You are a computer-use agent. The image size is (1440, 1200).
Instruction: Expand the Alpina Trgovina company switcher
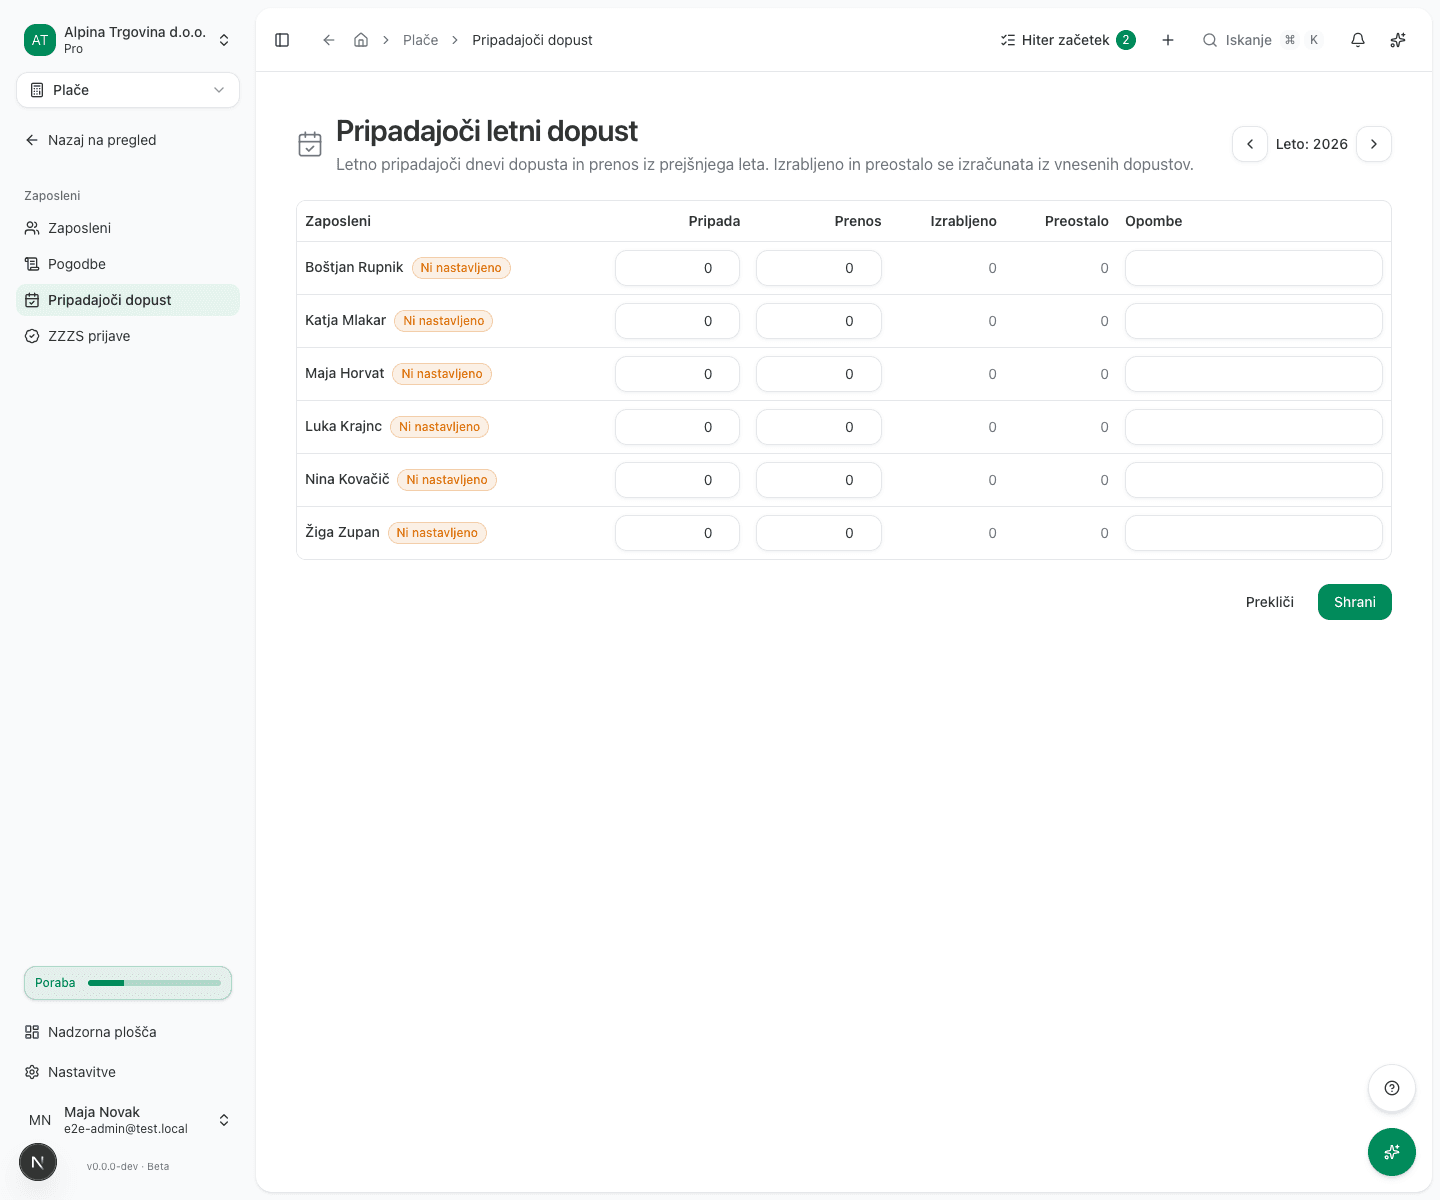(128, 40)
